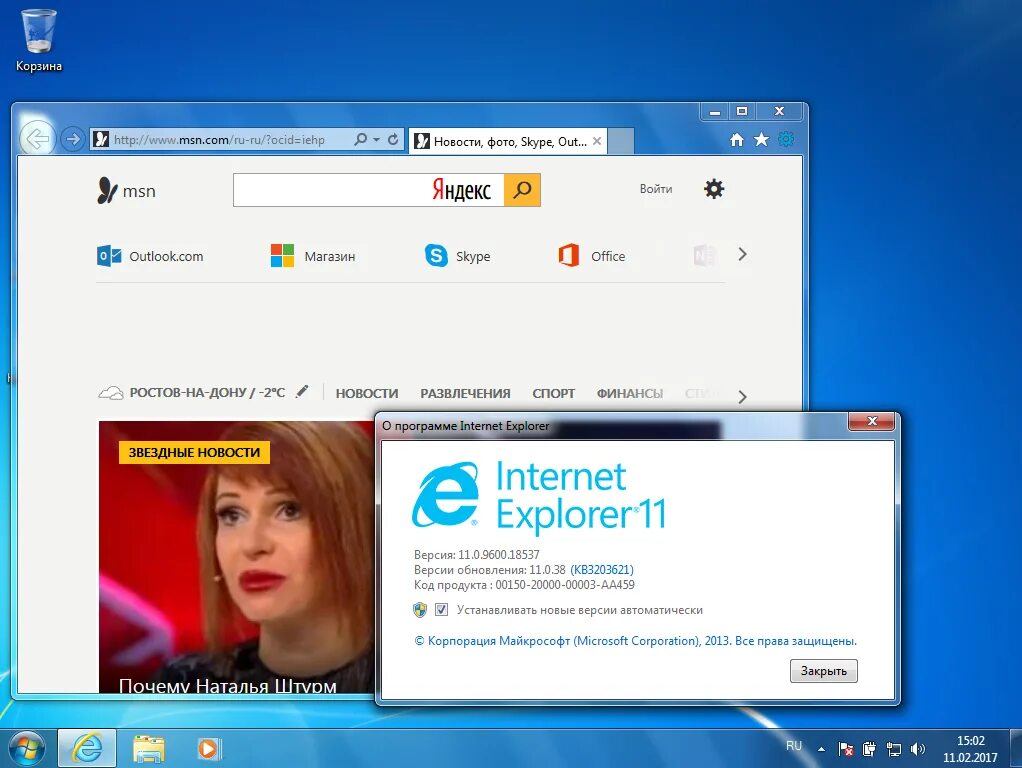Click the Microsoft Corporation copyright link
The height and width of the screenshot is (768, 1022).
635,641
